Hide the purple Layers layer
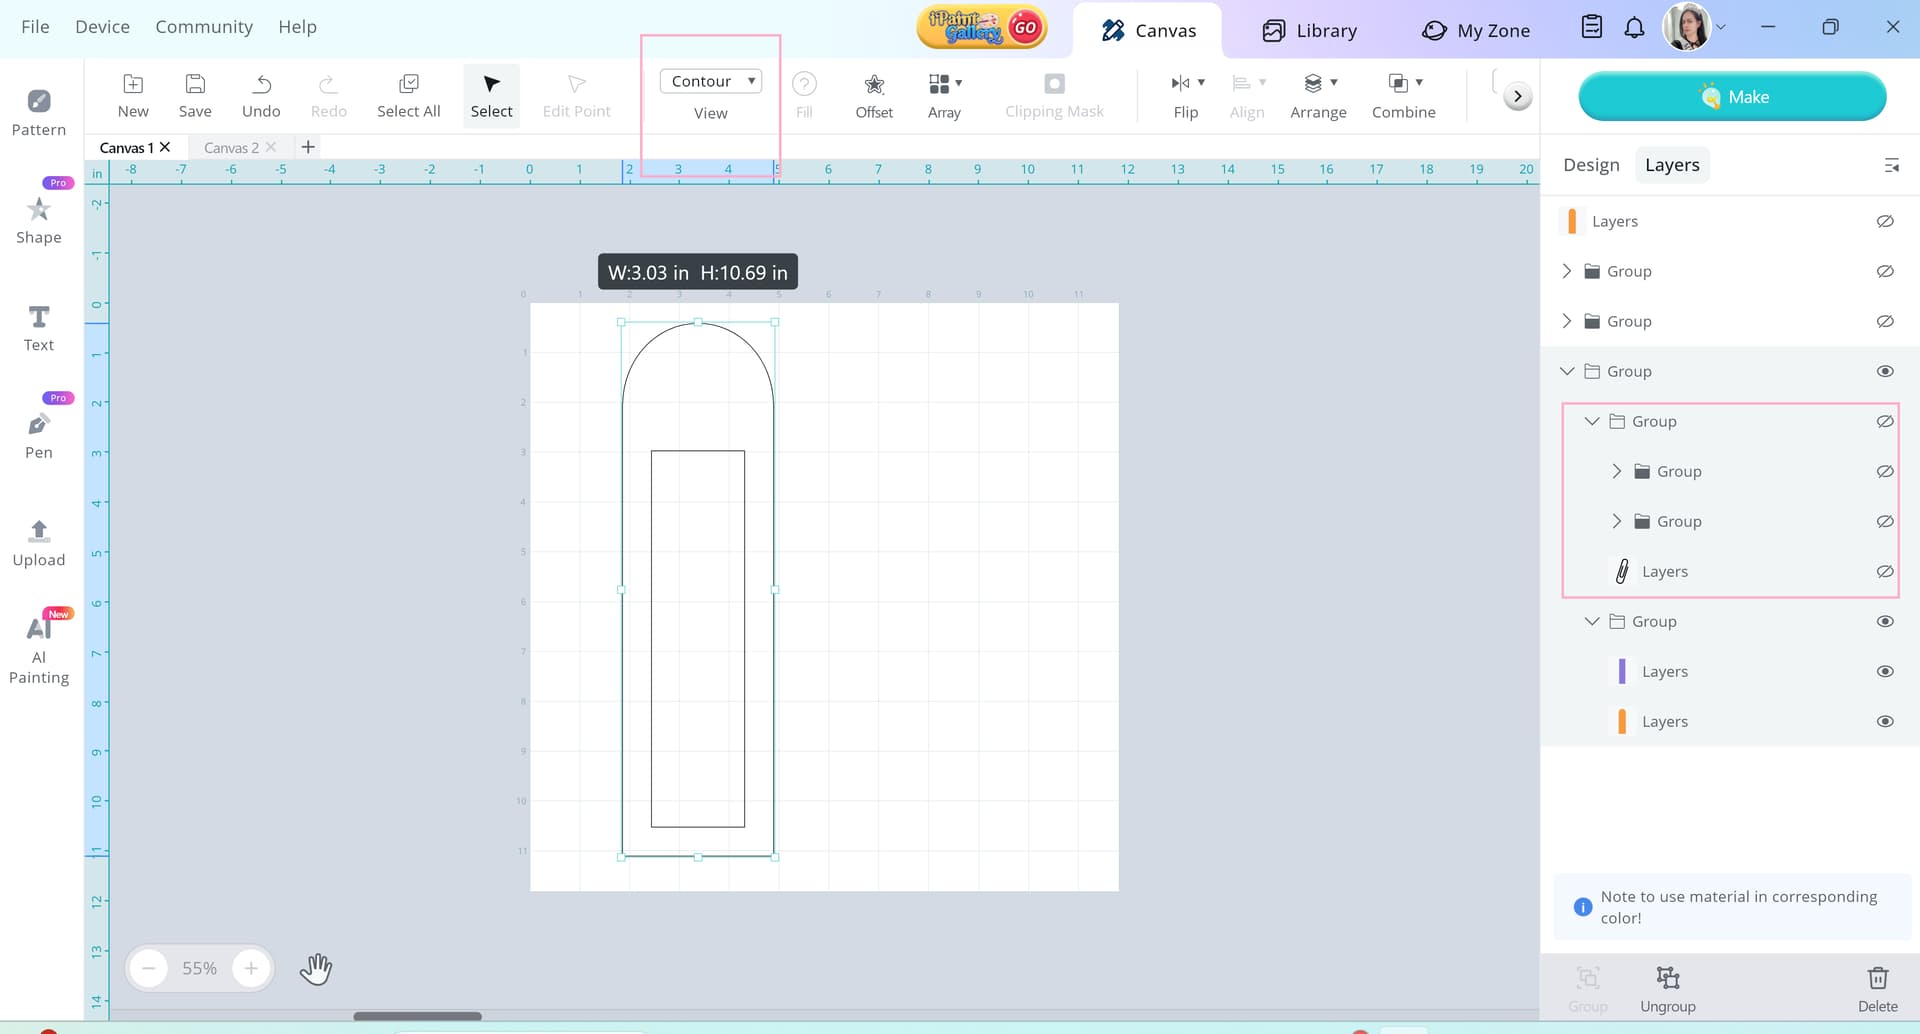Screen dimensions: 1920x1034 coord(1884,671)
